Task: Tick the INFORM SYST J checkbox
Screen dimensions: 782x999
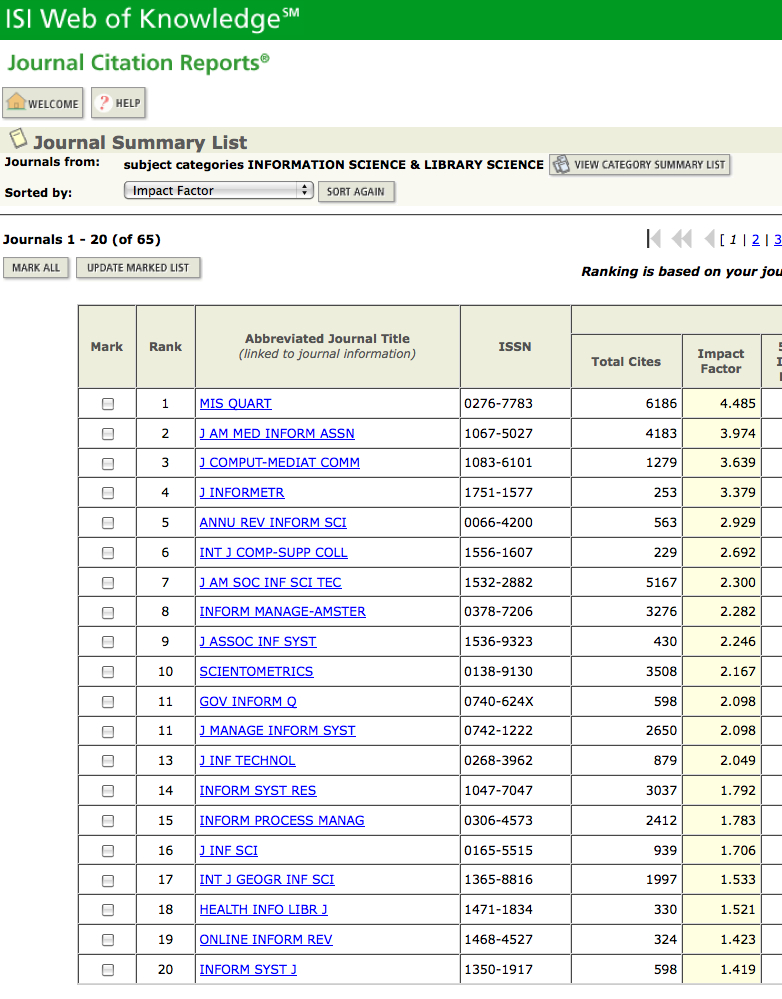Action: coord(108,970)
